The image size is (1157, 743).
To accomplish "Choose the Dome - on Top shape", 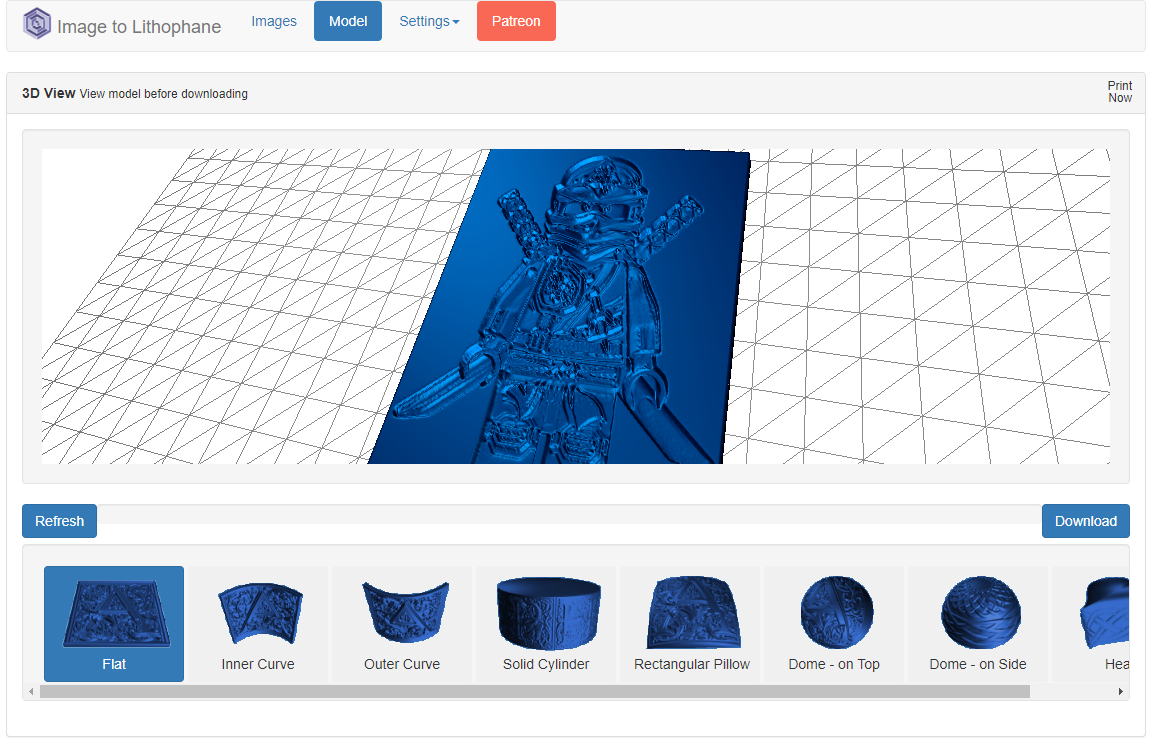I will click(x=834, y=623).
